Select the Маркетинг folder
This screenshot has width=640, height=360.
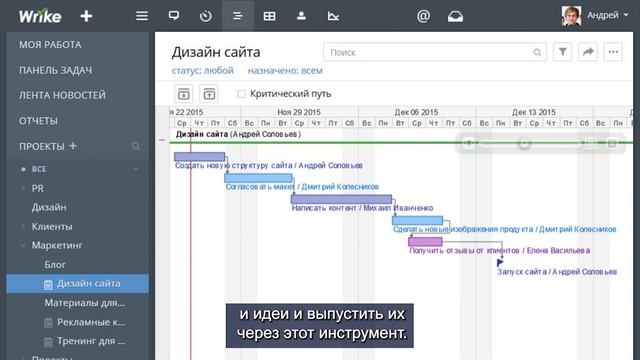pyautogui.click(x=57, y=245)
